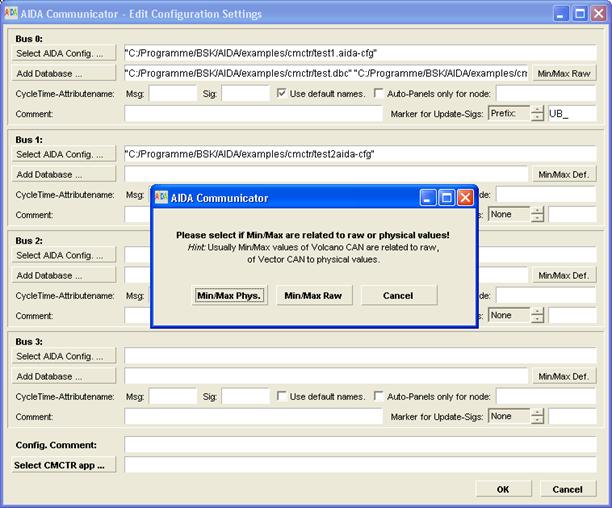The image size is (612, 508).
Task: Minimize the Edit Configuration Settings window
Action: click(x=561, y=14)
